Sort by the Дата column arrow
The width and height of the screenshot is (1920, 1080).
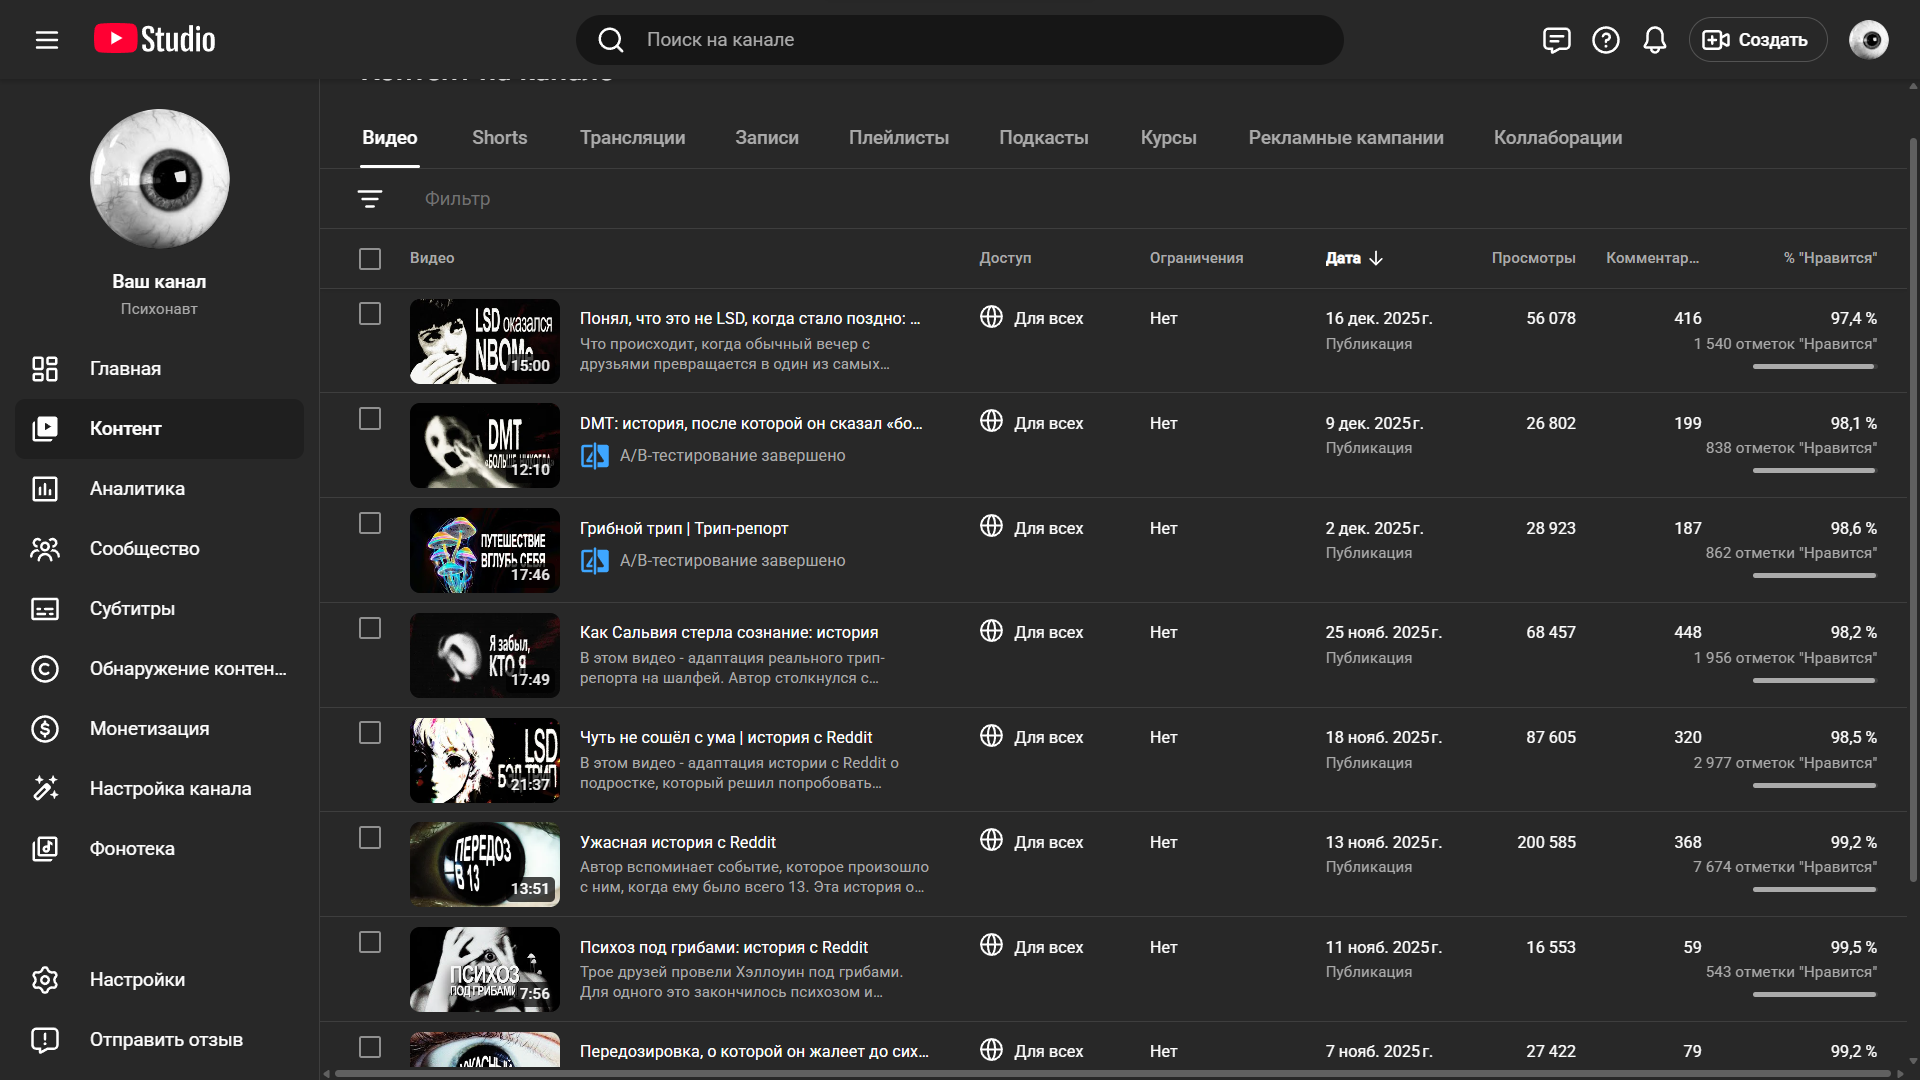1376,258
